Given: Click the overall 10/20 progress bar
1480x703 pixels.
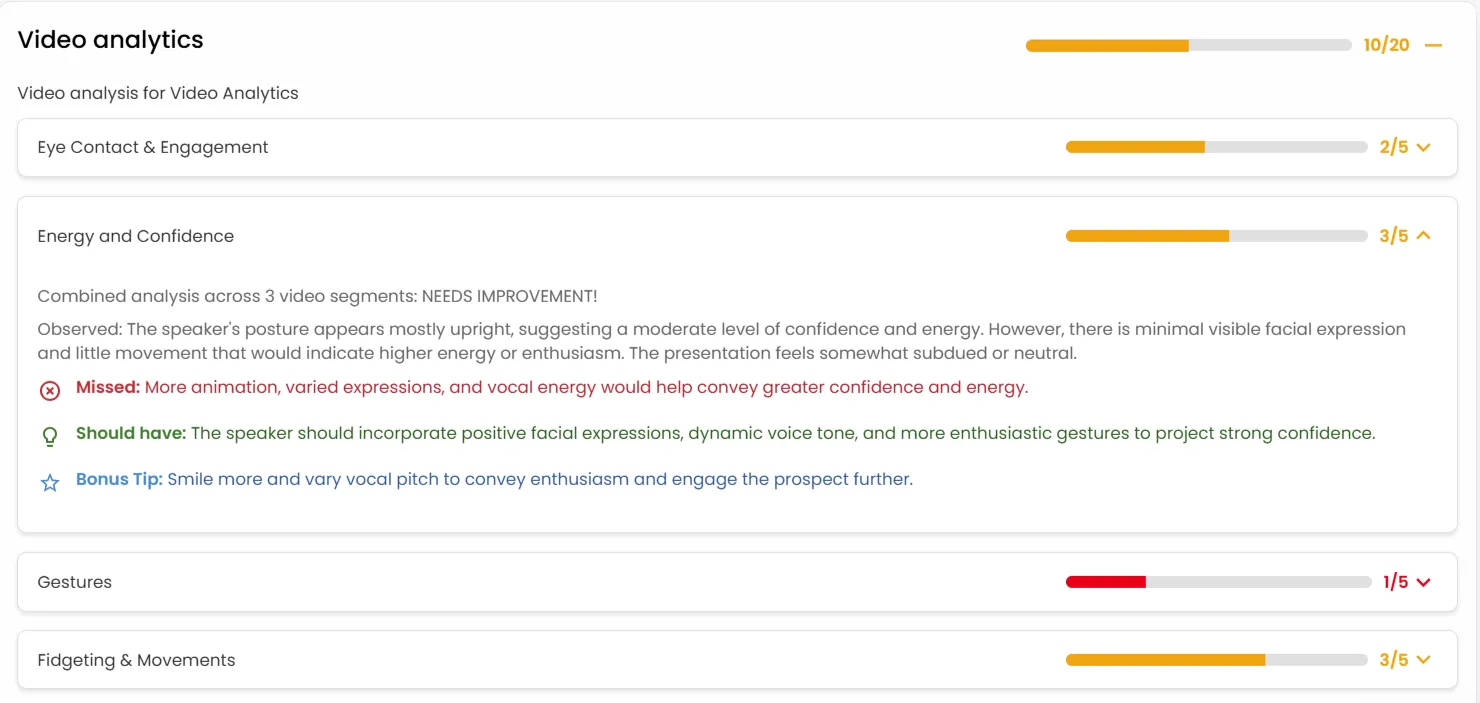Looking at the screenshot, I should pyautogui.click(x=1188, y=45).
